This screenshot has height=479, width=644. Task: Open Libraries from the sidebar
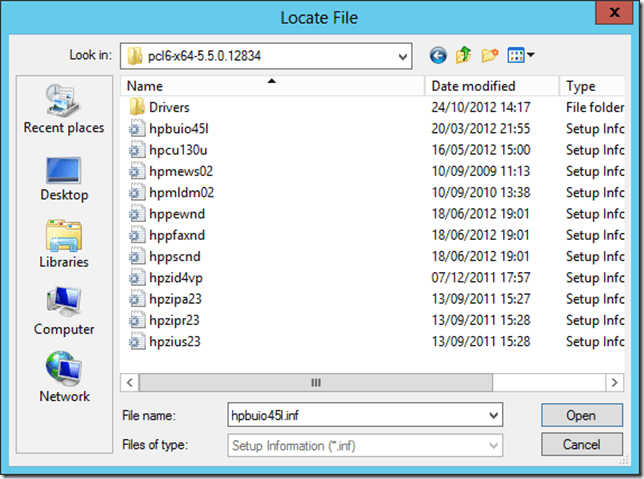click(x=64, y=243)
